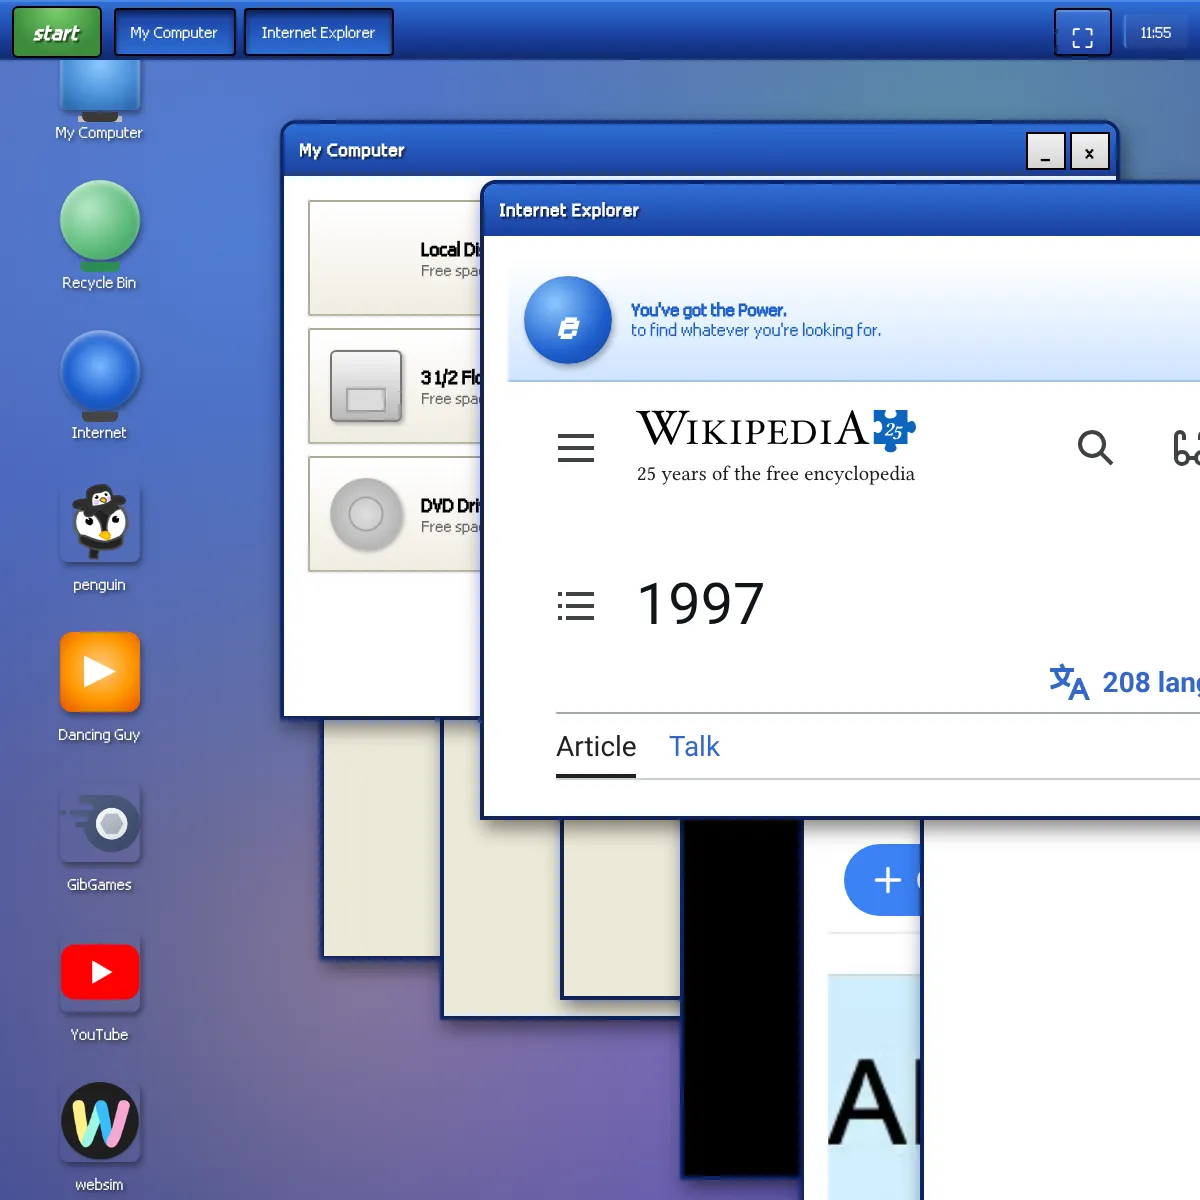Select the DVD Drive disc icon
The height and width of the screenshot is (1200, 1200).
click(x=366, y=514)
